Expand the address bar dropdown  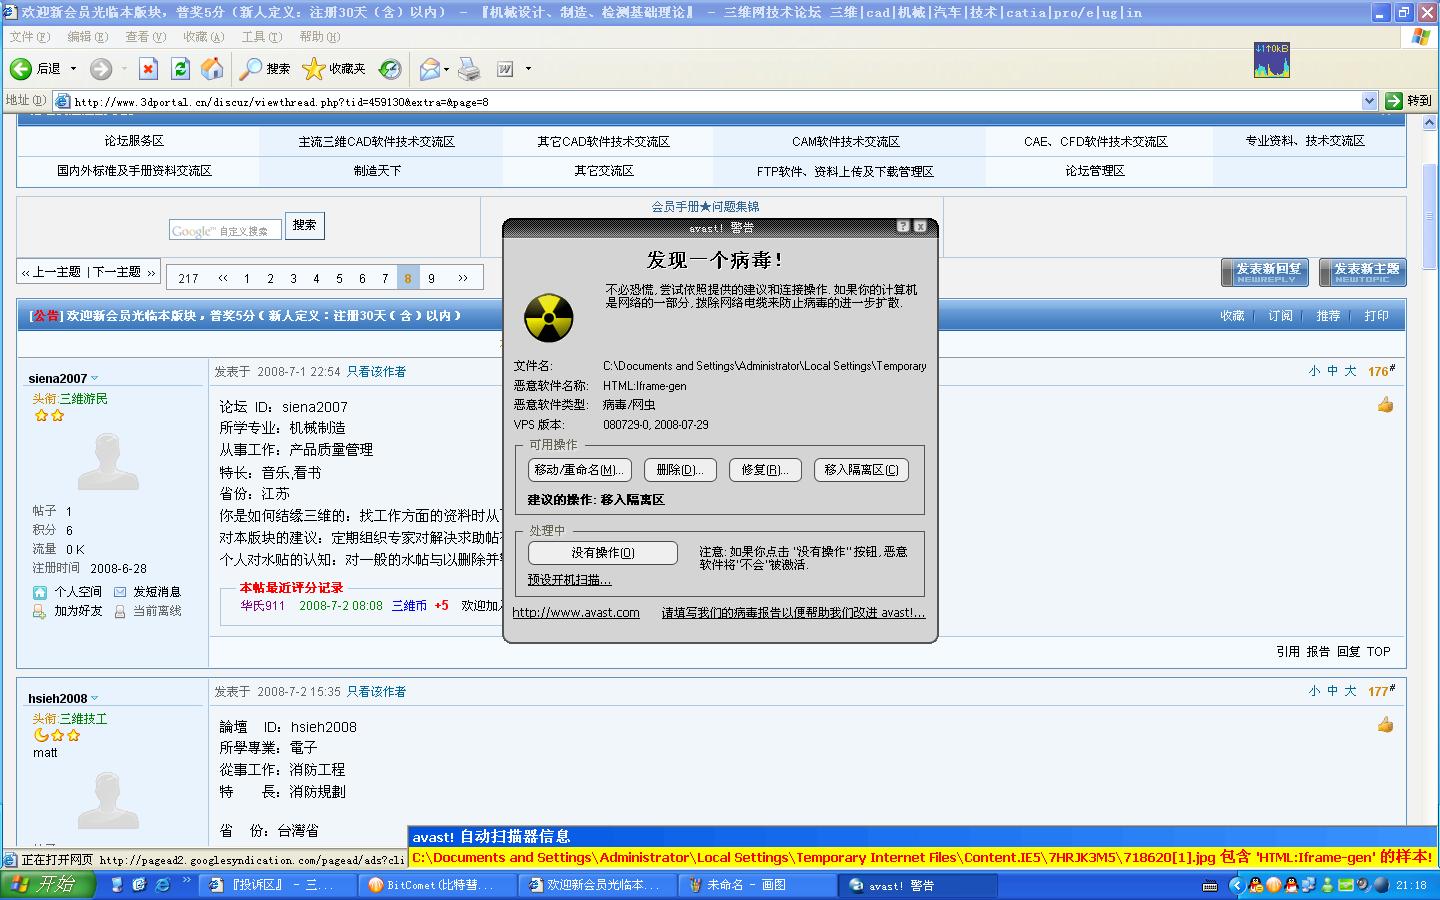point(1370,101)
